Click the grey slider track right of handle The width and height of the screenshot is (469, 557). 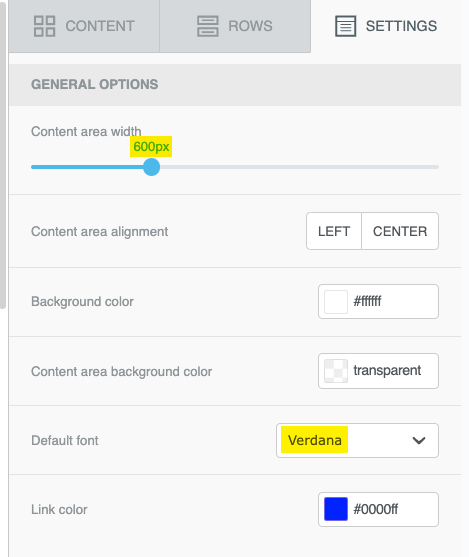tap(299, 167)
